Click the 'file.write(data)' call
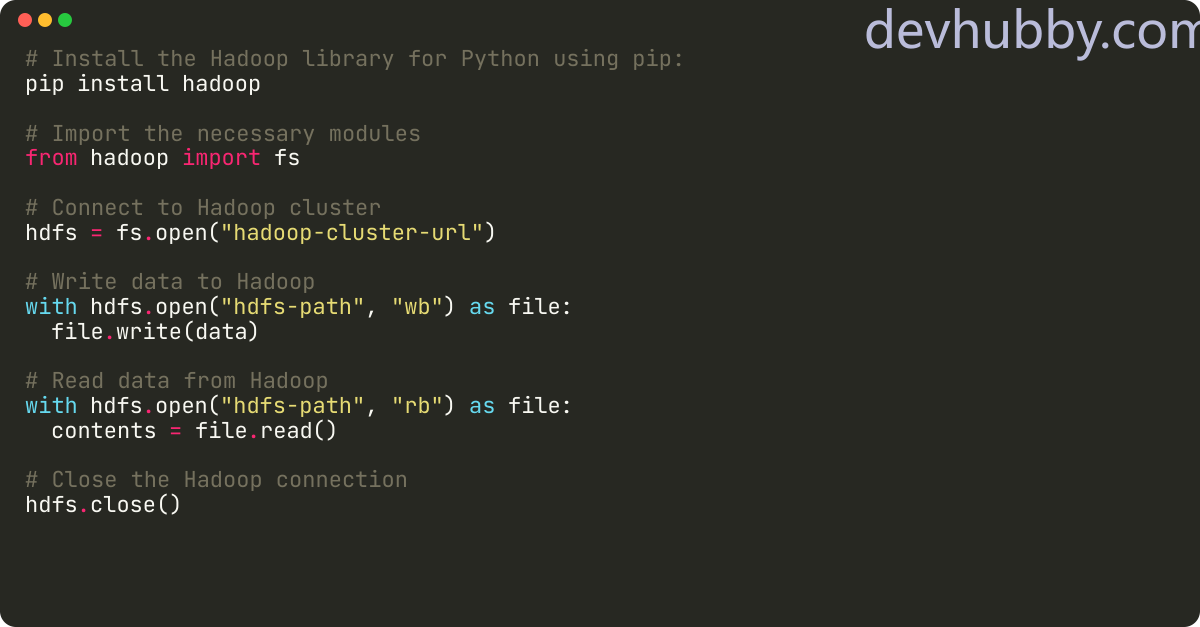Image resolution: width=1200 pixels, height=627 pixels. pyautogui.click(x=153, y=331)
